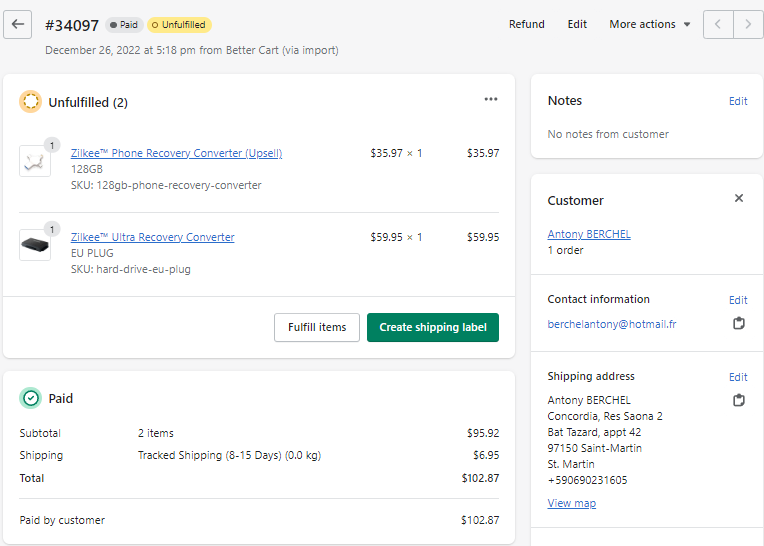Click Edit in the order header

(x=577, y=24)
